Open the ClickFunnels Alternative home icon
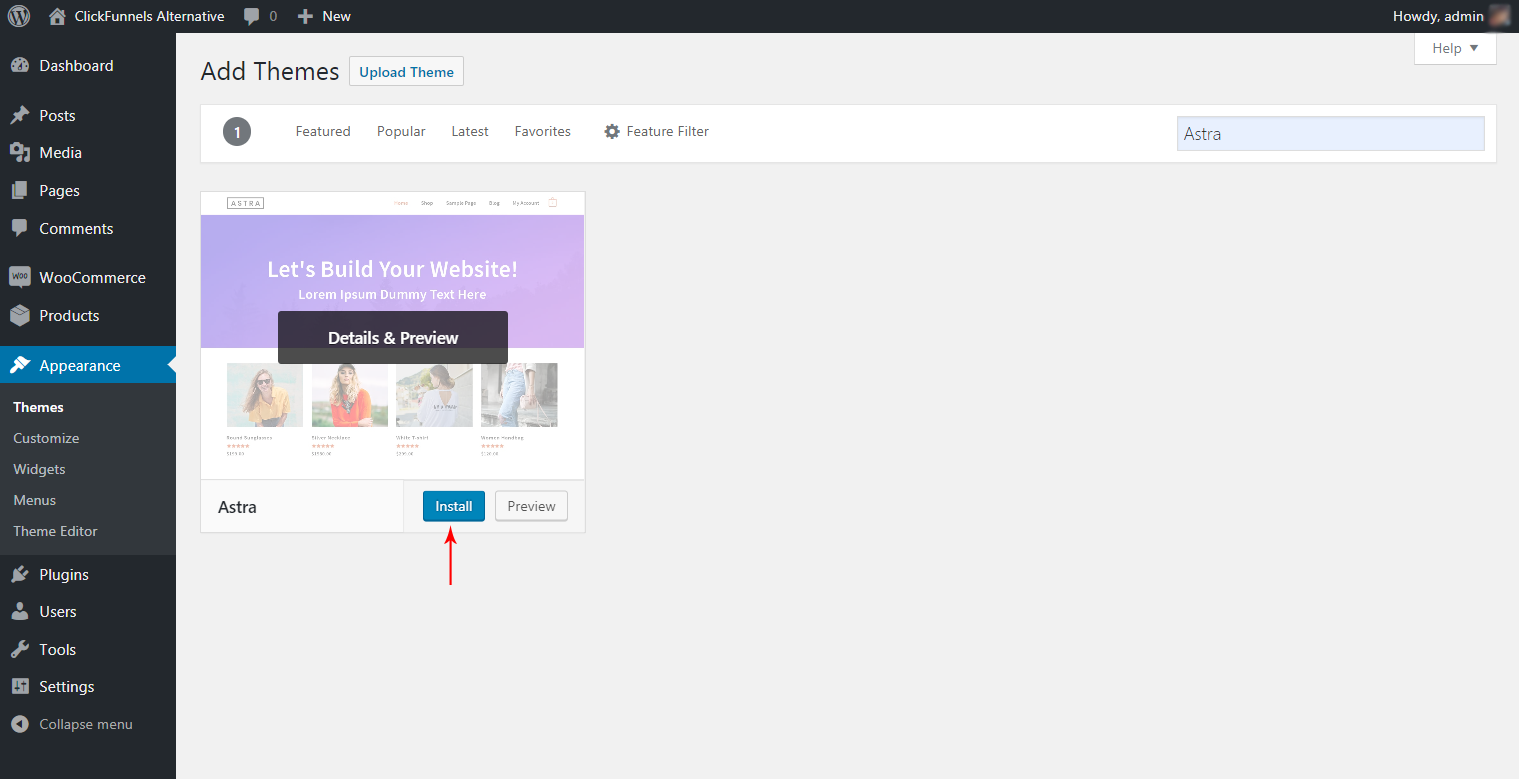 (57, 16)
